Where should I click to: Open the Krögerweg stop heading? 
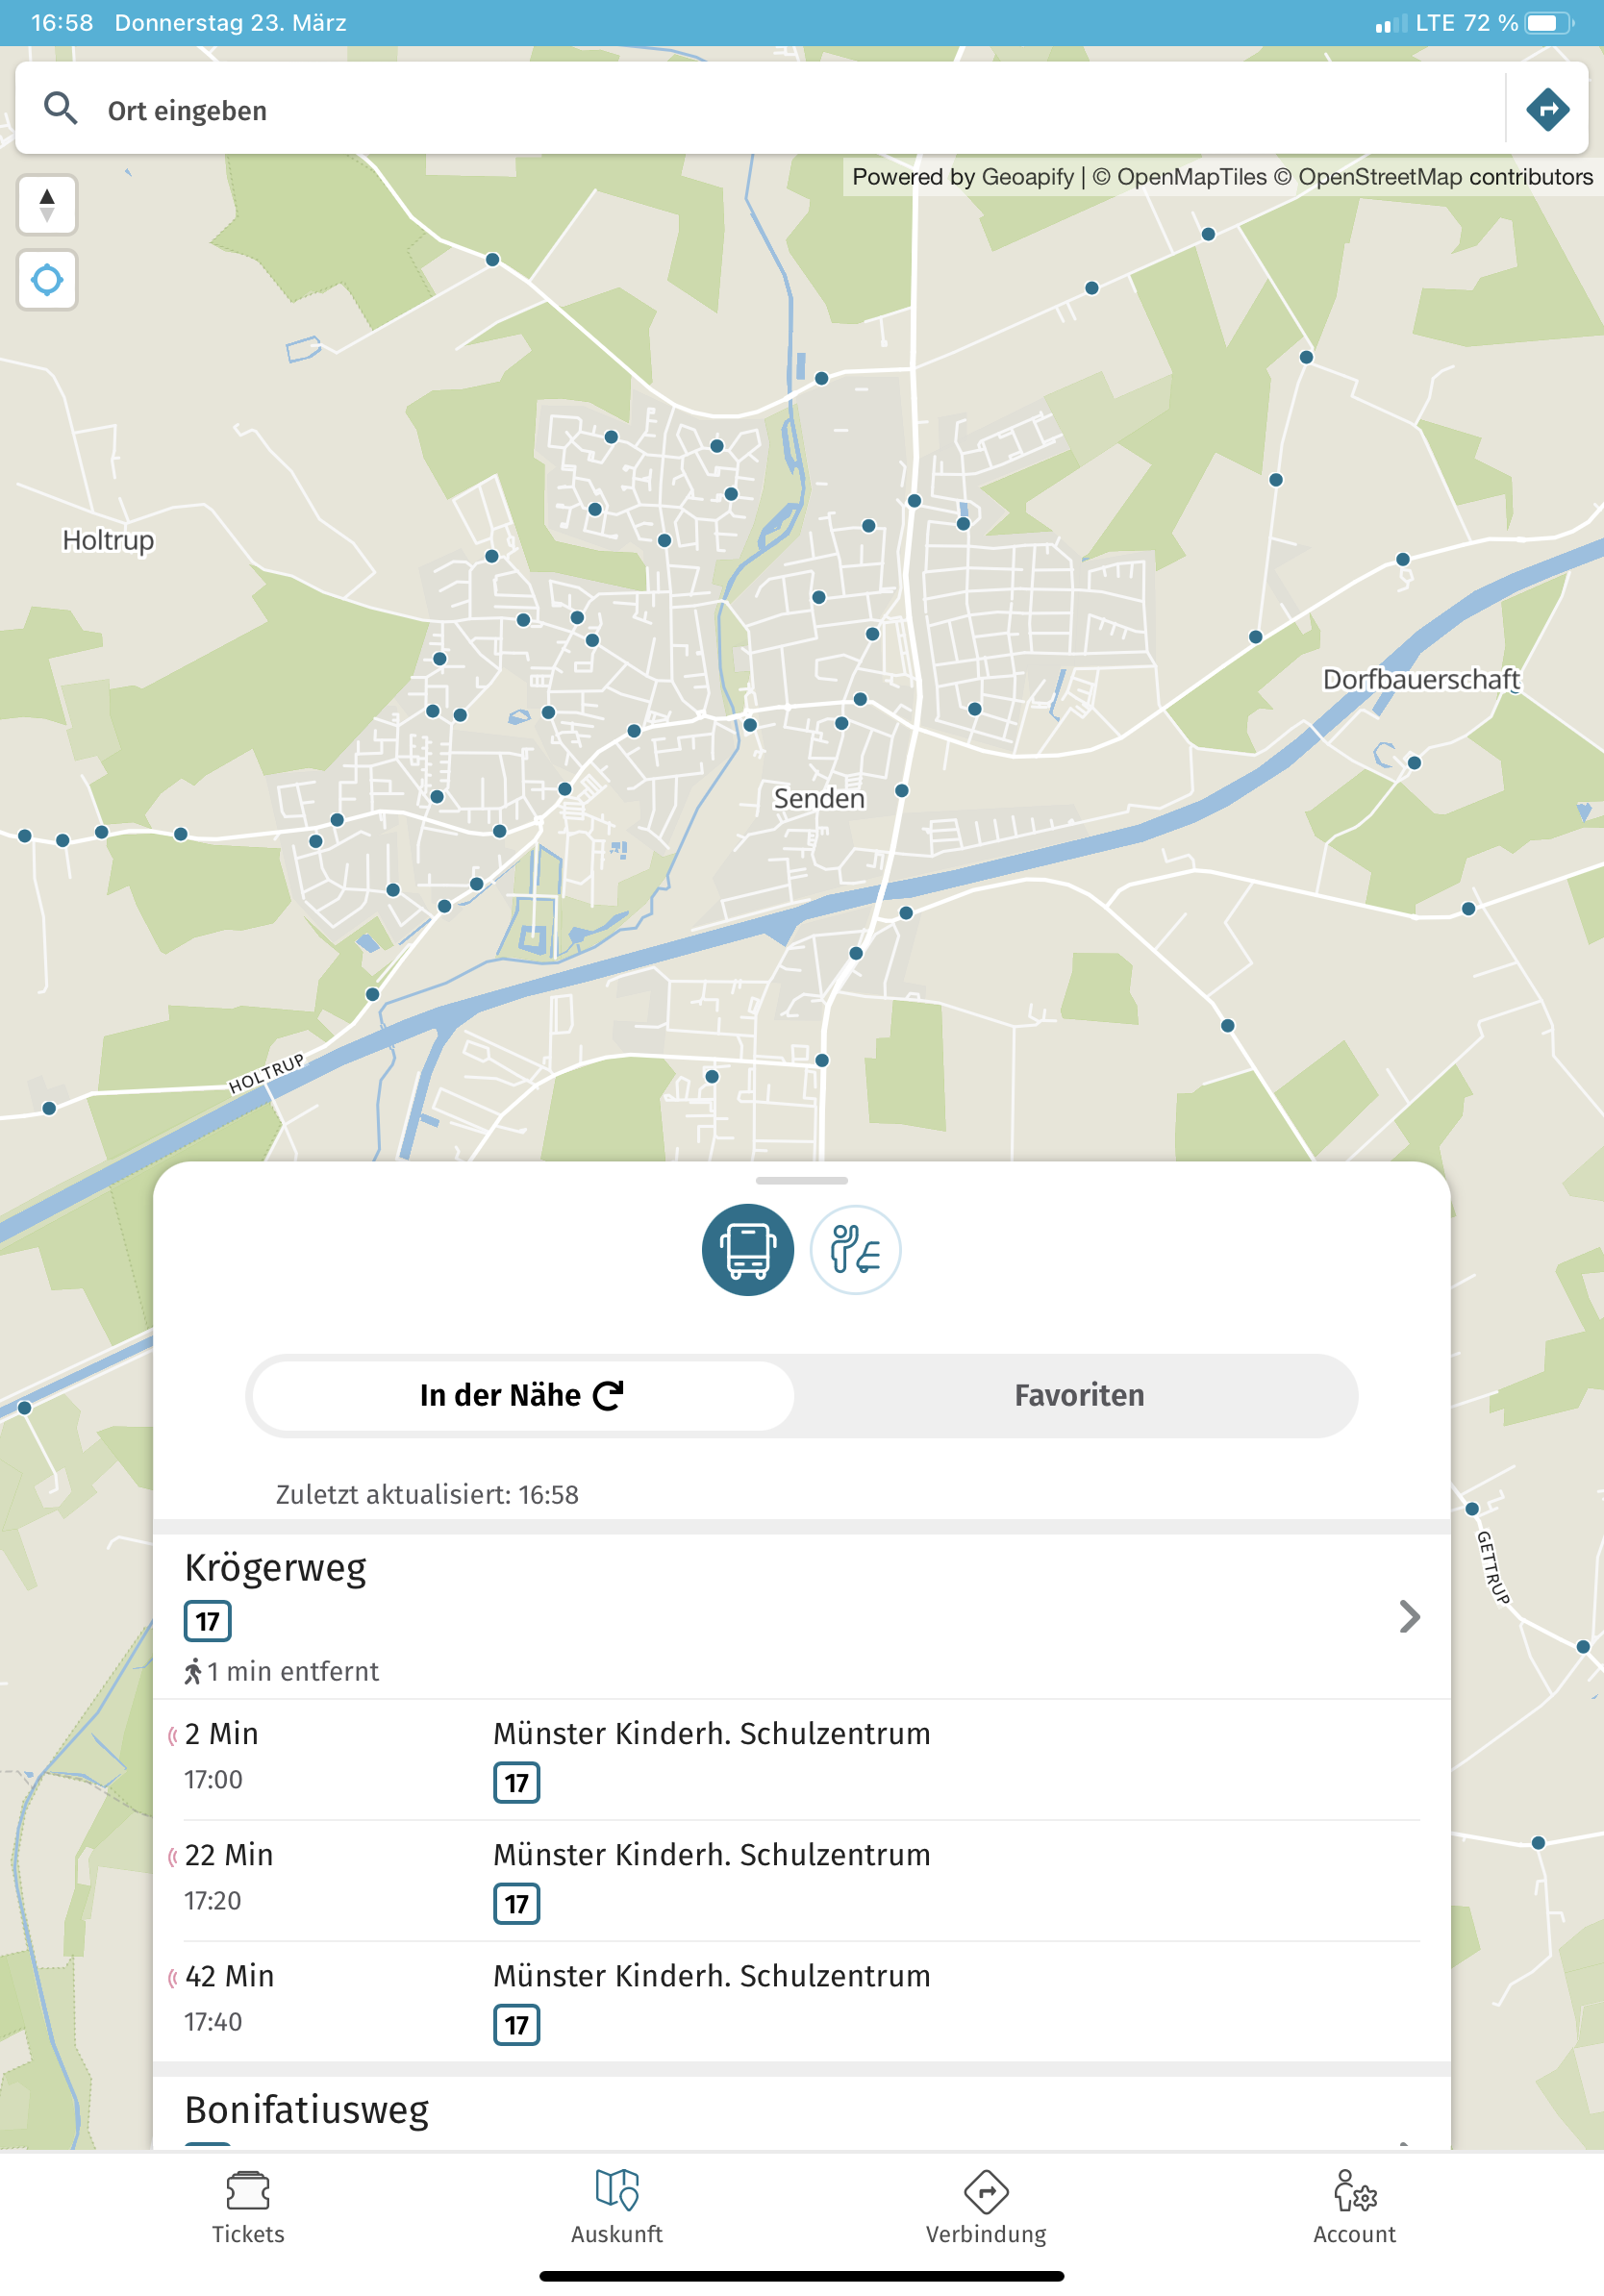pos(275,1567)
